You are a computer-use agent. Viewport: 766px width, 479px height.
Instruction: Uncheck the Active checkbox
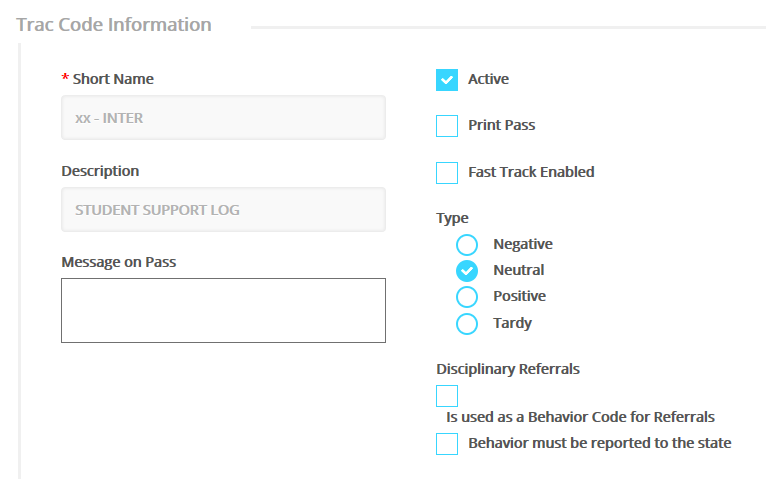pos(447,80)
